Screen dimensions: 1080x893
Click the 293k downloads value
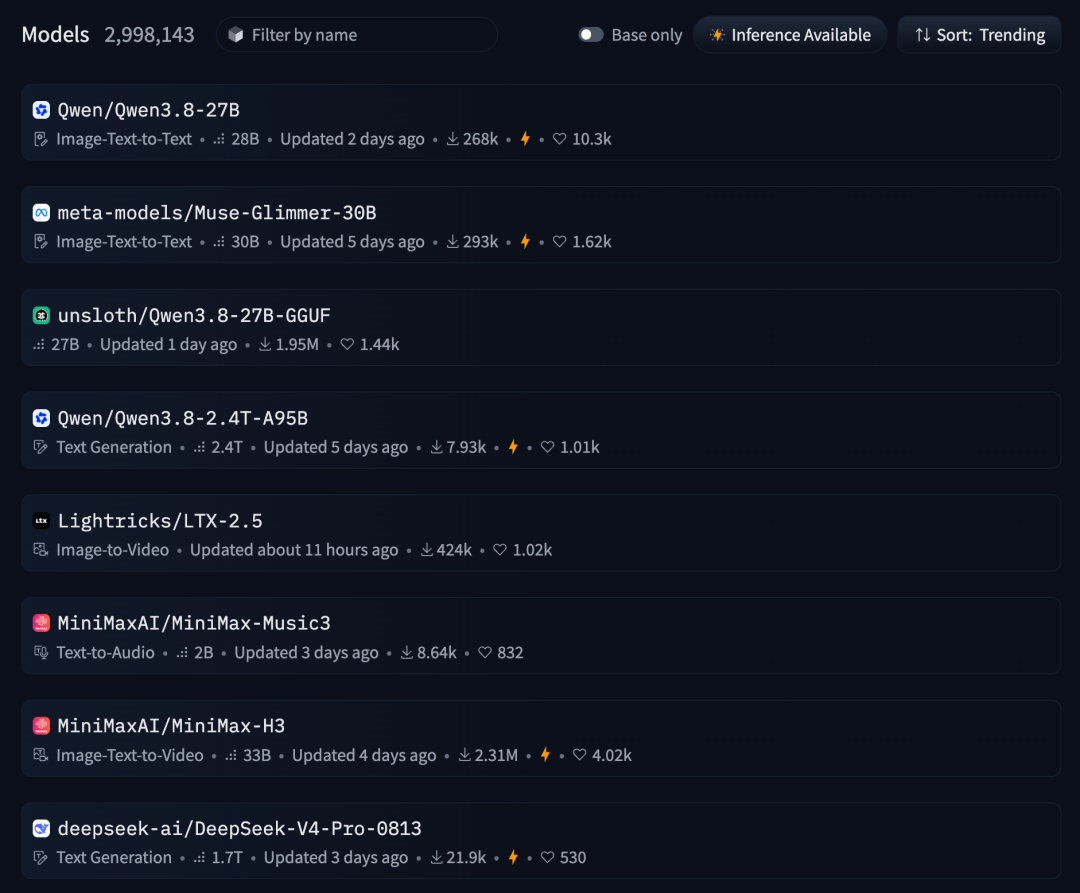coord(481,242)
